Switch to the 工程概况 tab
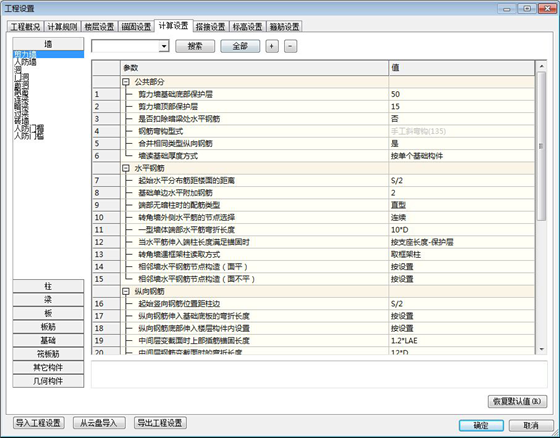The image size is (560, 438). point(25,27)
